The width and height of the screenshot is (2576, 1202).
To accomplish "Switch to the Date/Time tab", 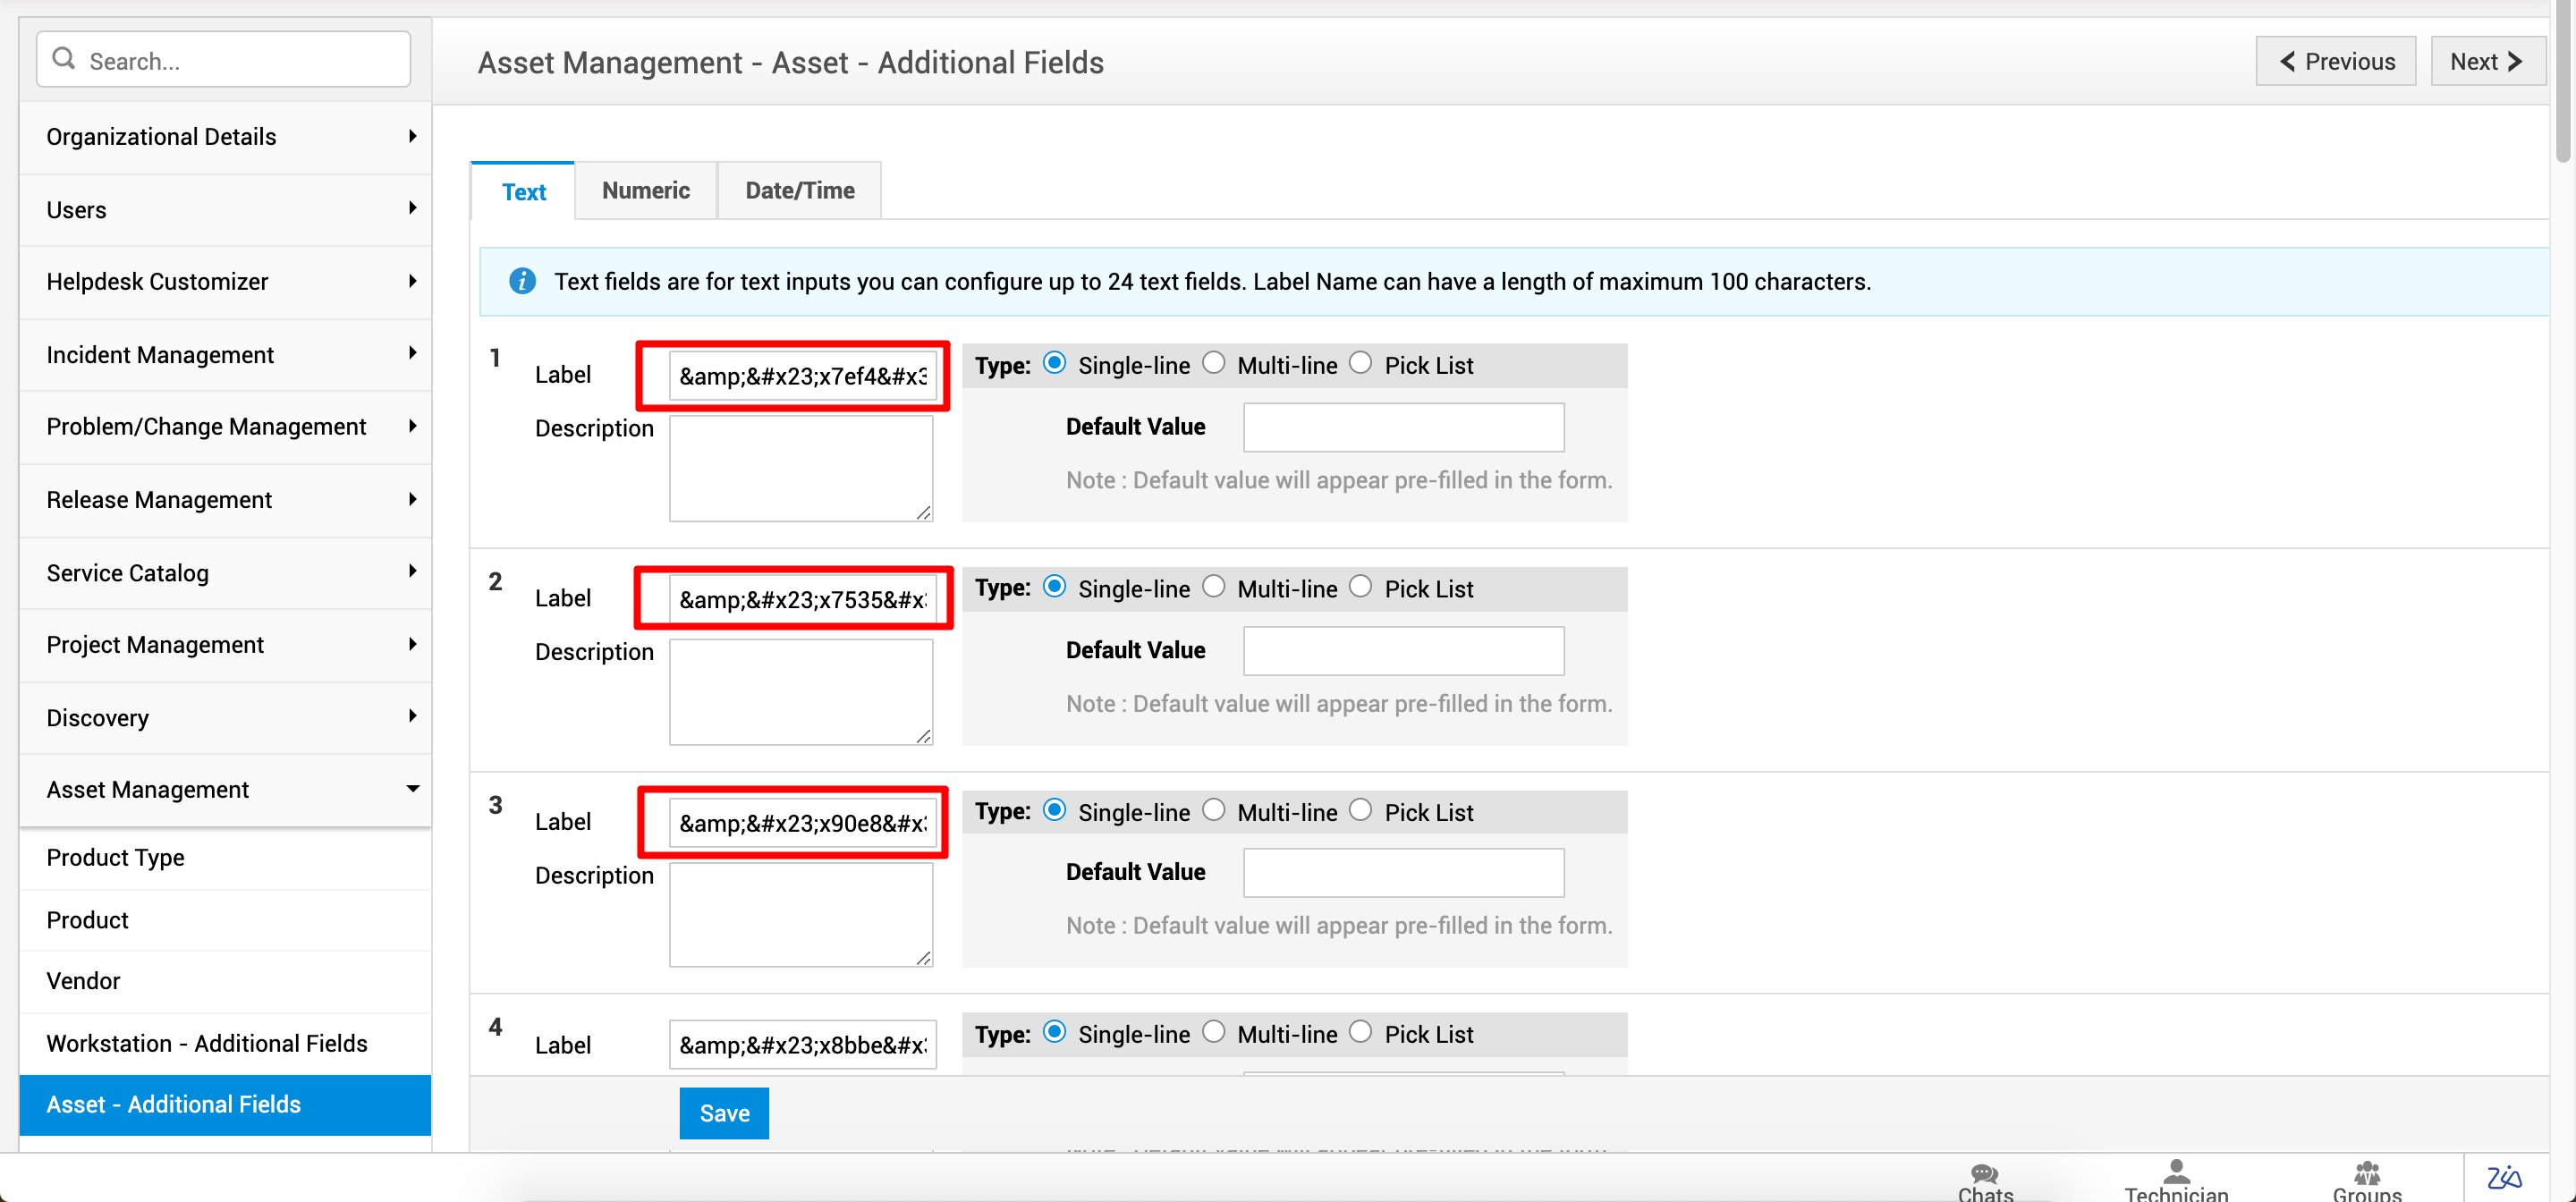I will point(799,190).
